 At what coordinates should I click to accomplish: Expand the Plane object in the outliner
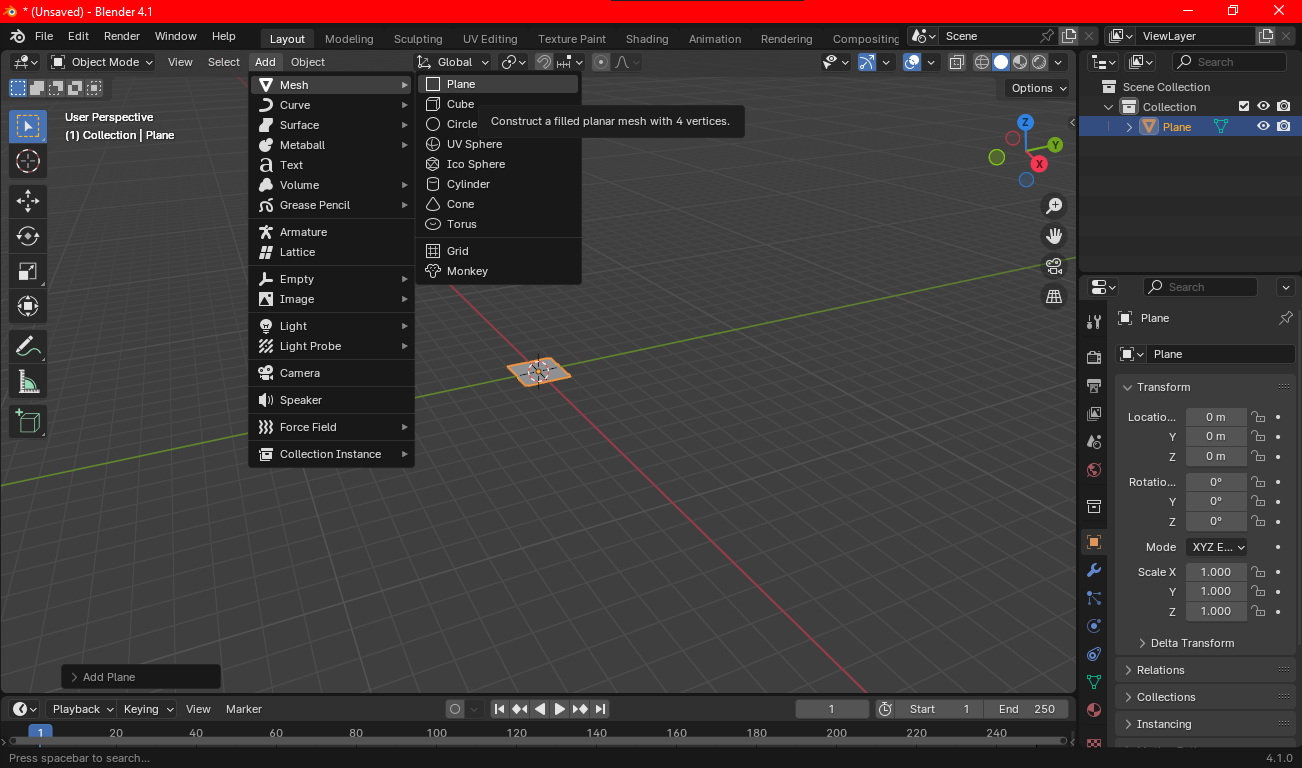click(1129, 127)
